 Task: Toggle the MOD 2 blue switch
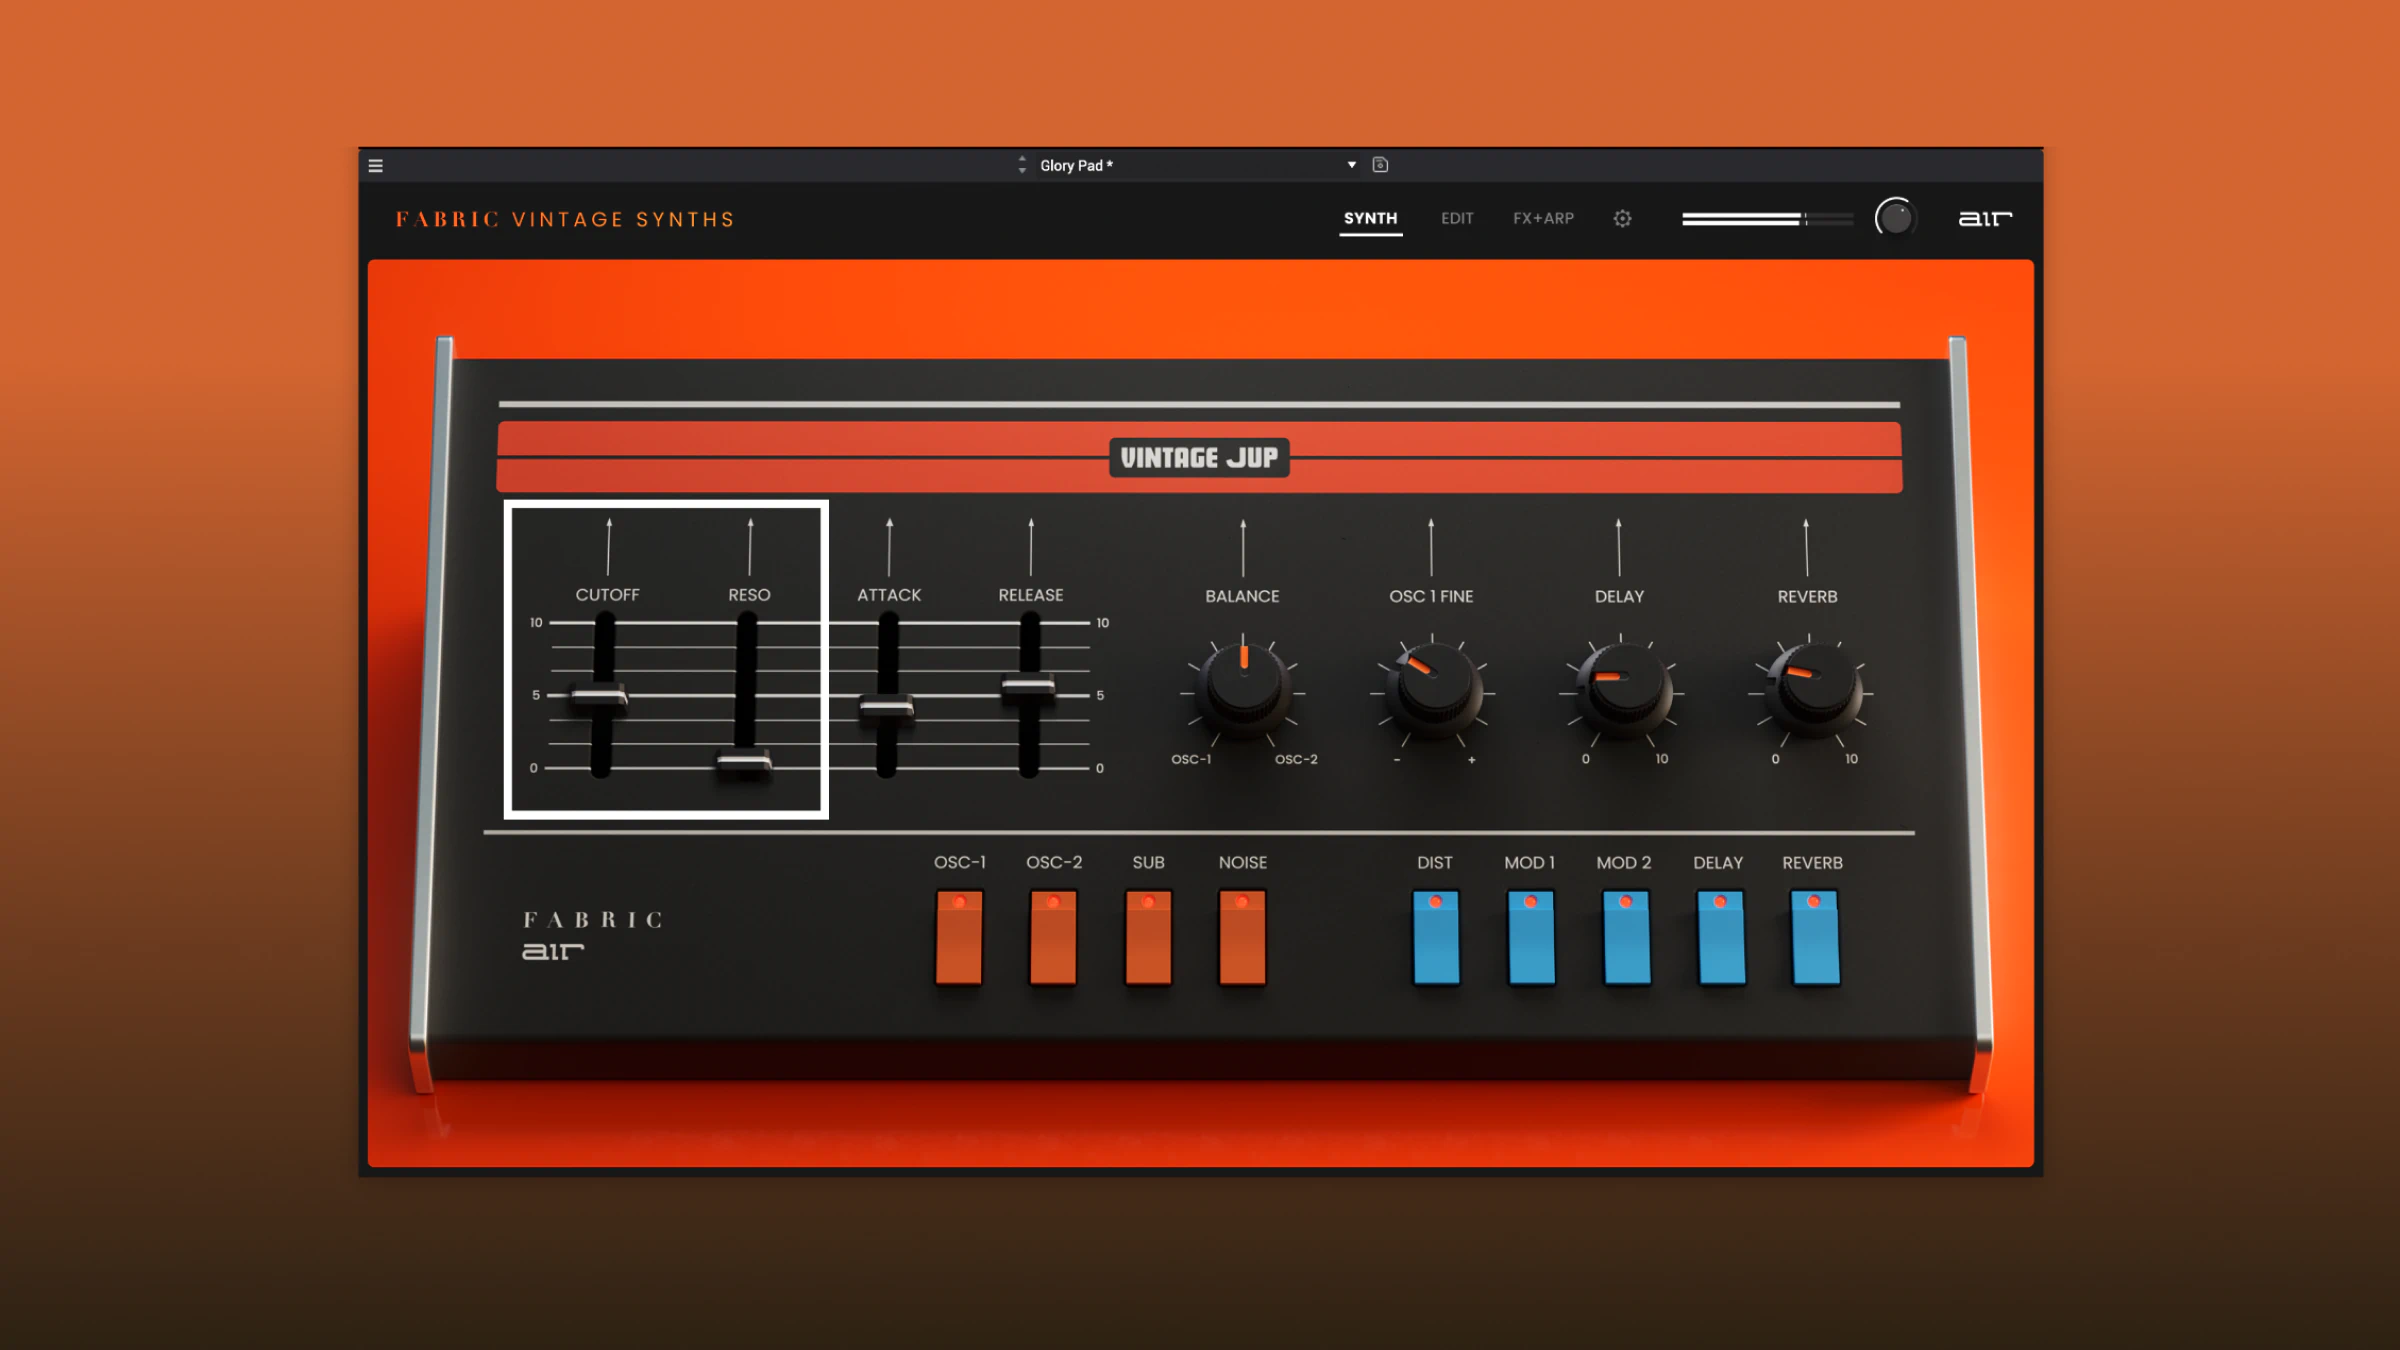coord(1626,937)
